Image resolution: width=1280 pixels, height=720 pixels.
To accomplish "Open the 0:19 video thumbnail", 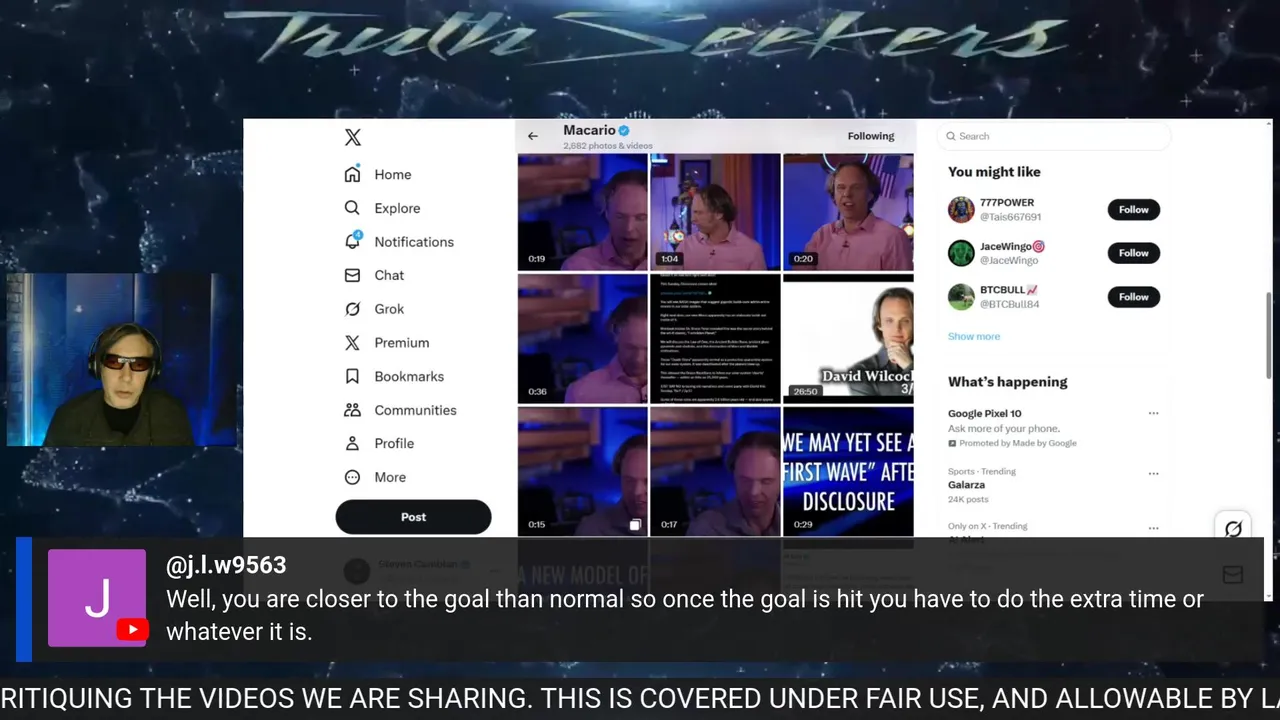I will 582,212.
